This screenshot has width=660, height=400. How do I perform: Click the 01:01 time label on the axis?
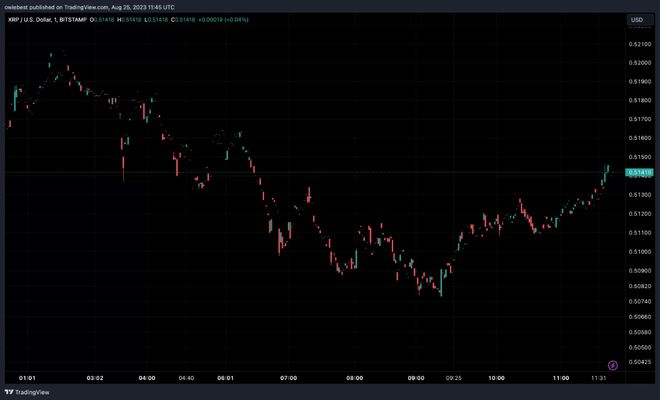click(x=27, y=378)
